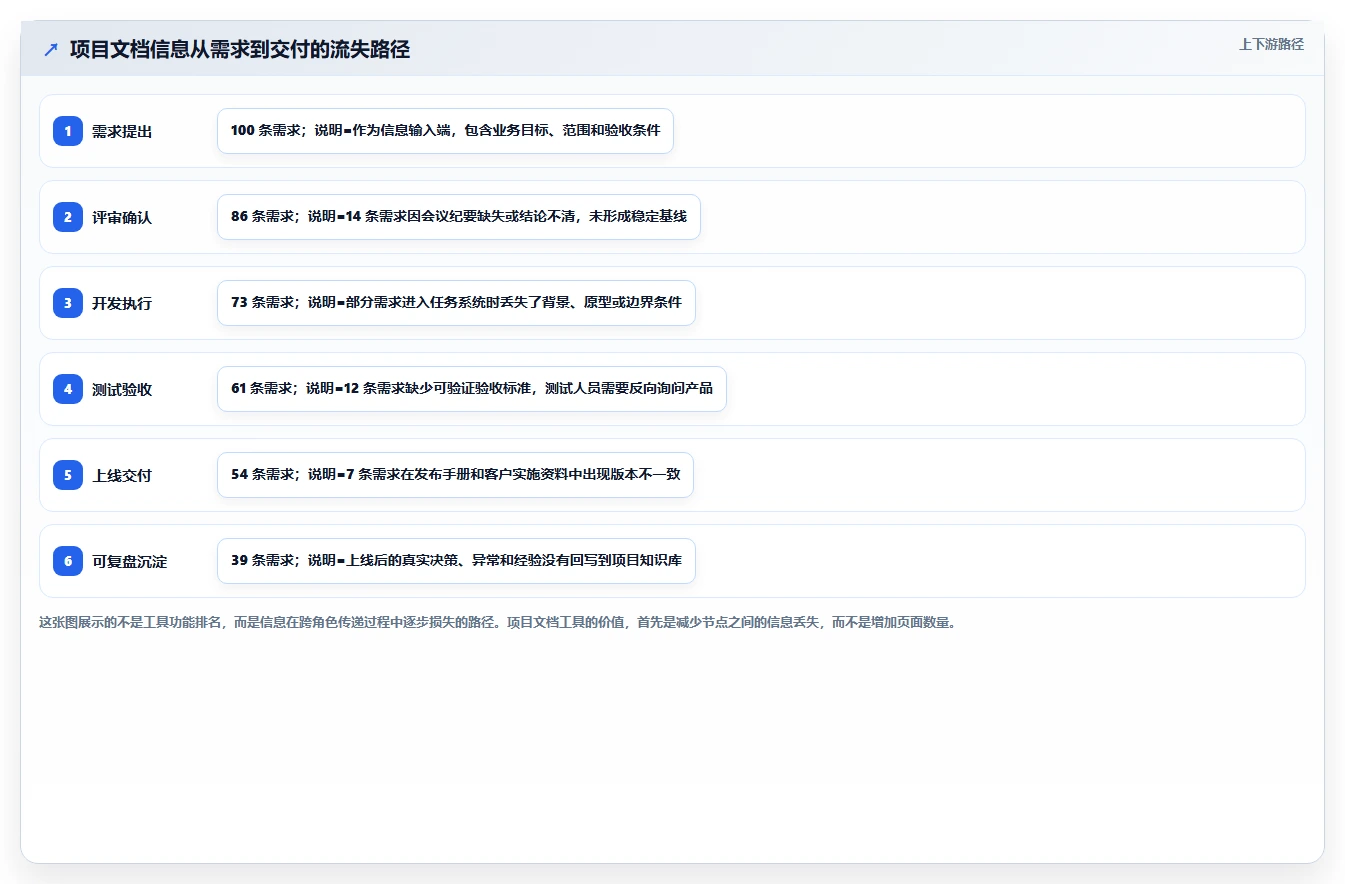Image resolution: width=1345 pixels, height=884 pixels.
Task: Click the 54 条需求 description box
Action: coord(455,475)
